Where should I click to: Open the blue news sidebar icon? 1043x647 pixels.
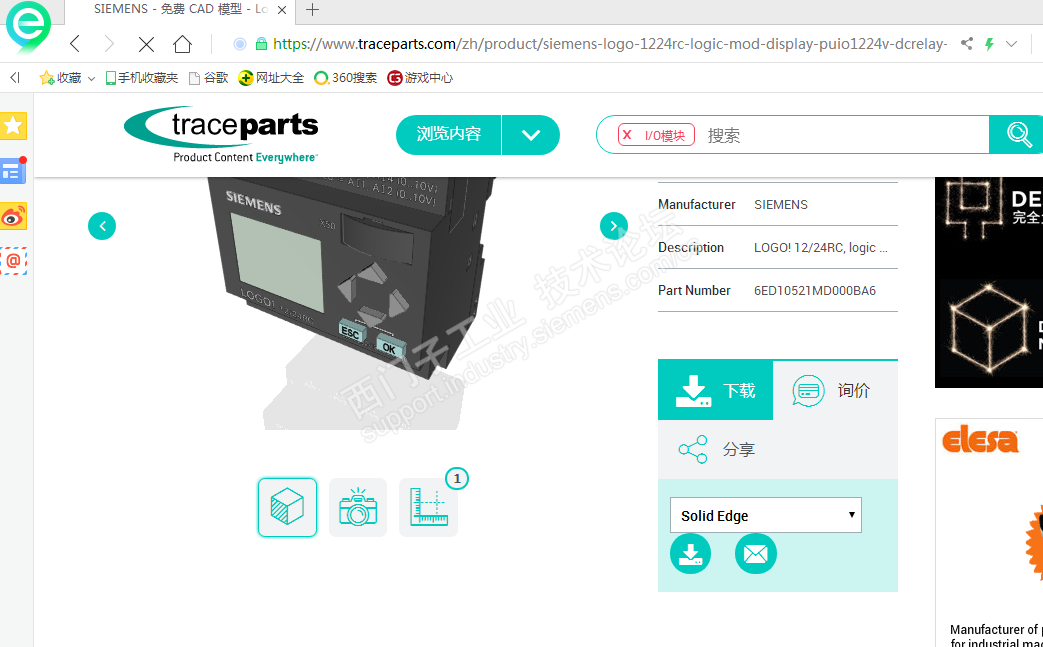(x=13, y=171)
